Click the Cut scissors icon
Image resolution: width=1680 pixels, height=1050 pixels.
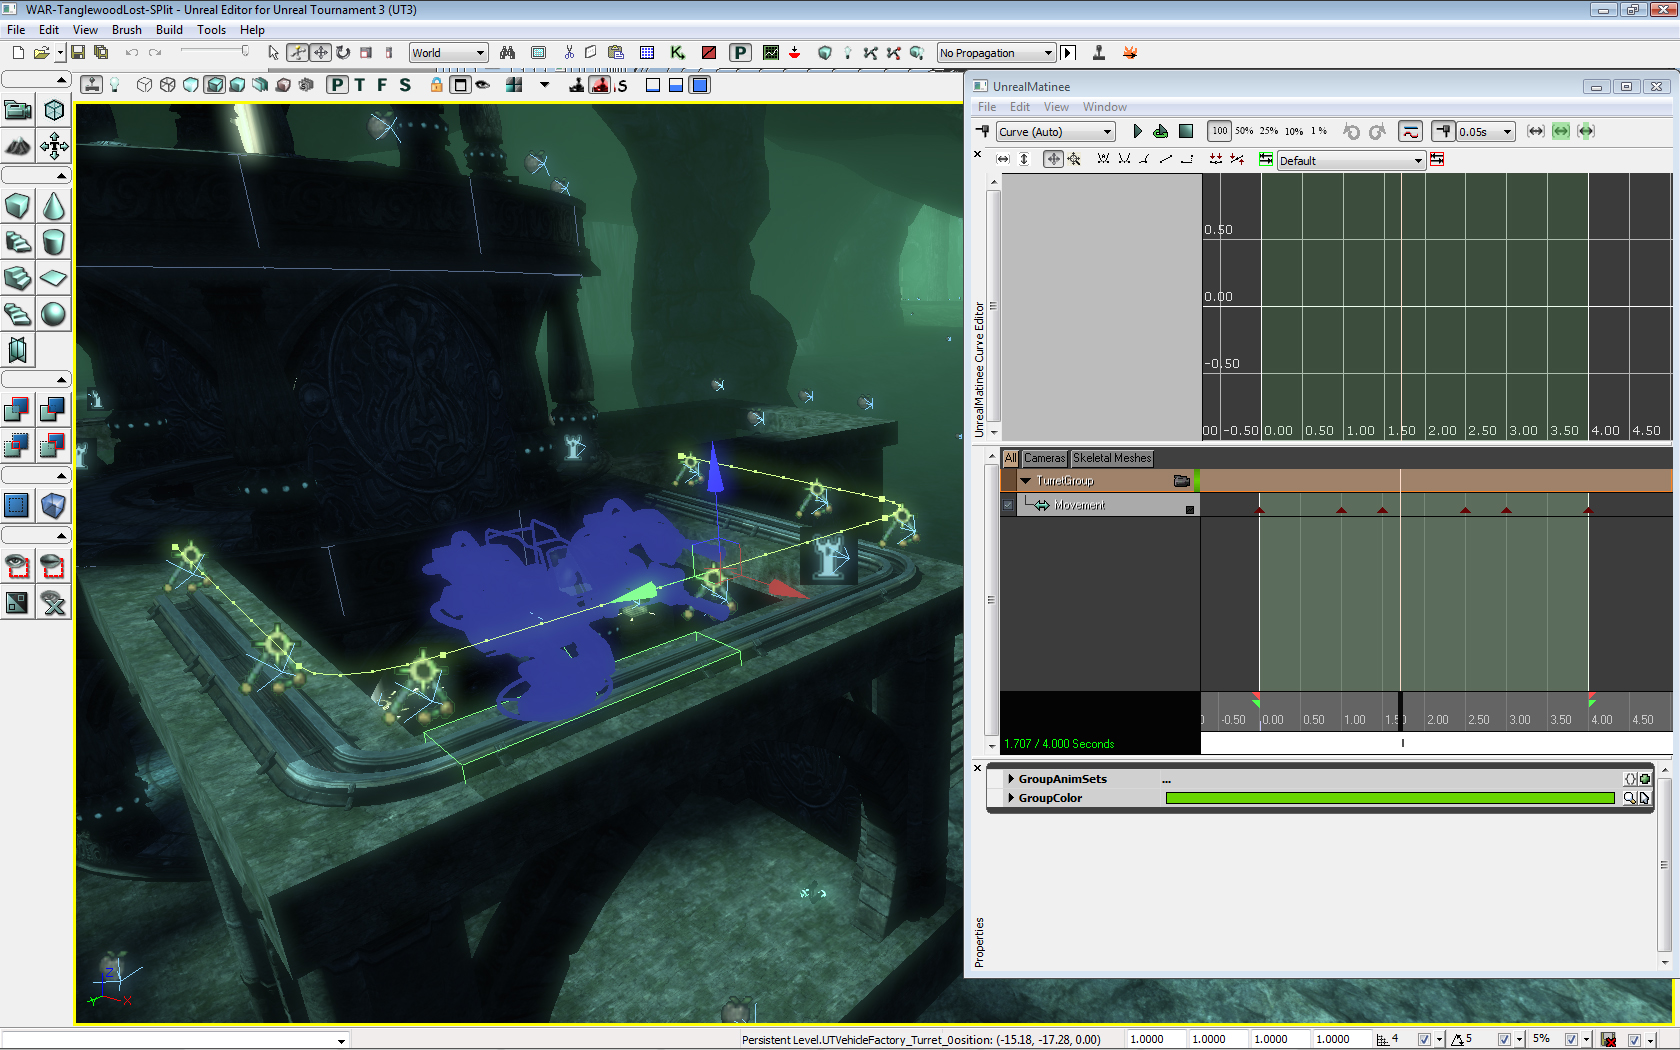569,53
